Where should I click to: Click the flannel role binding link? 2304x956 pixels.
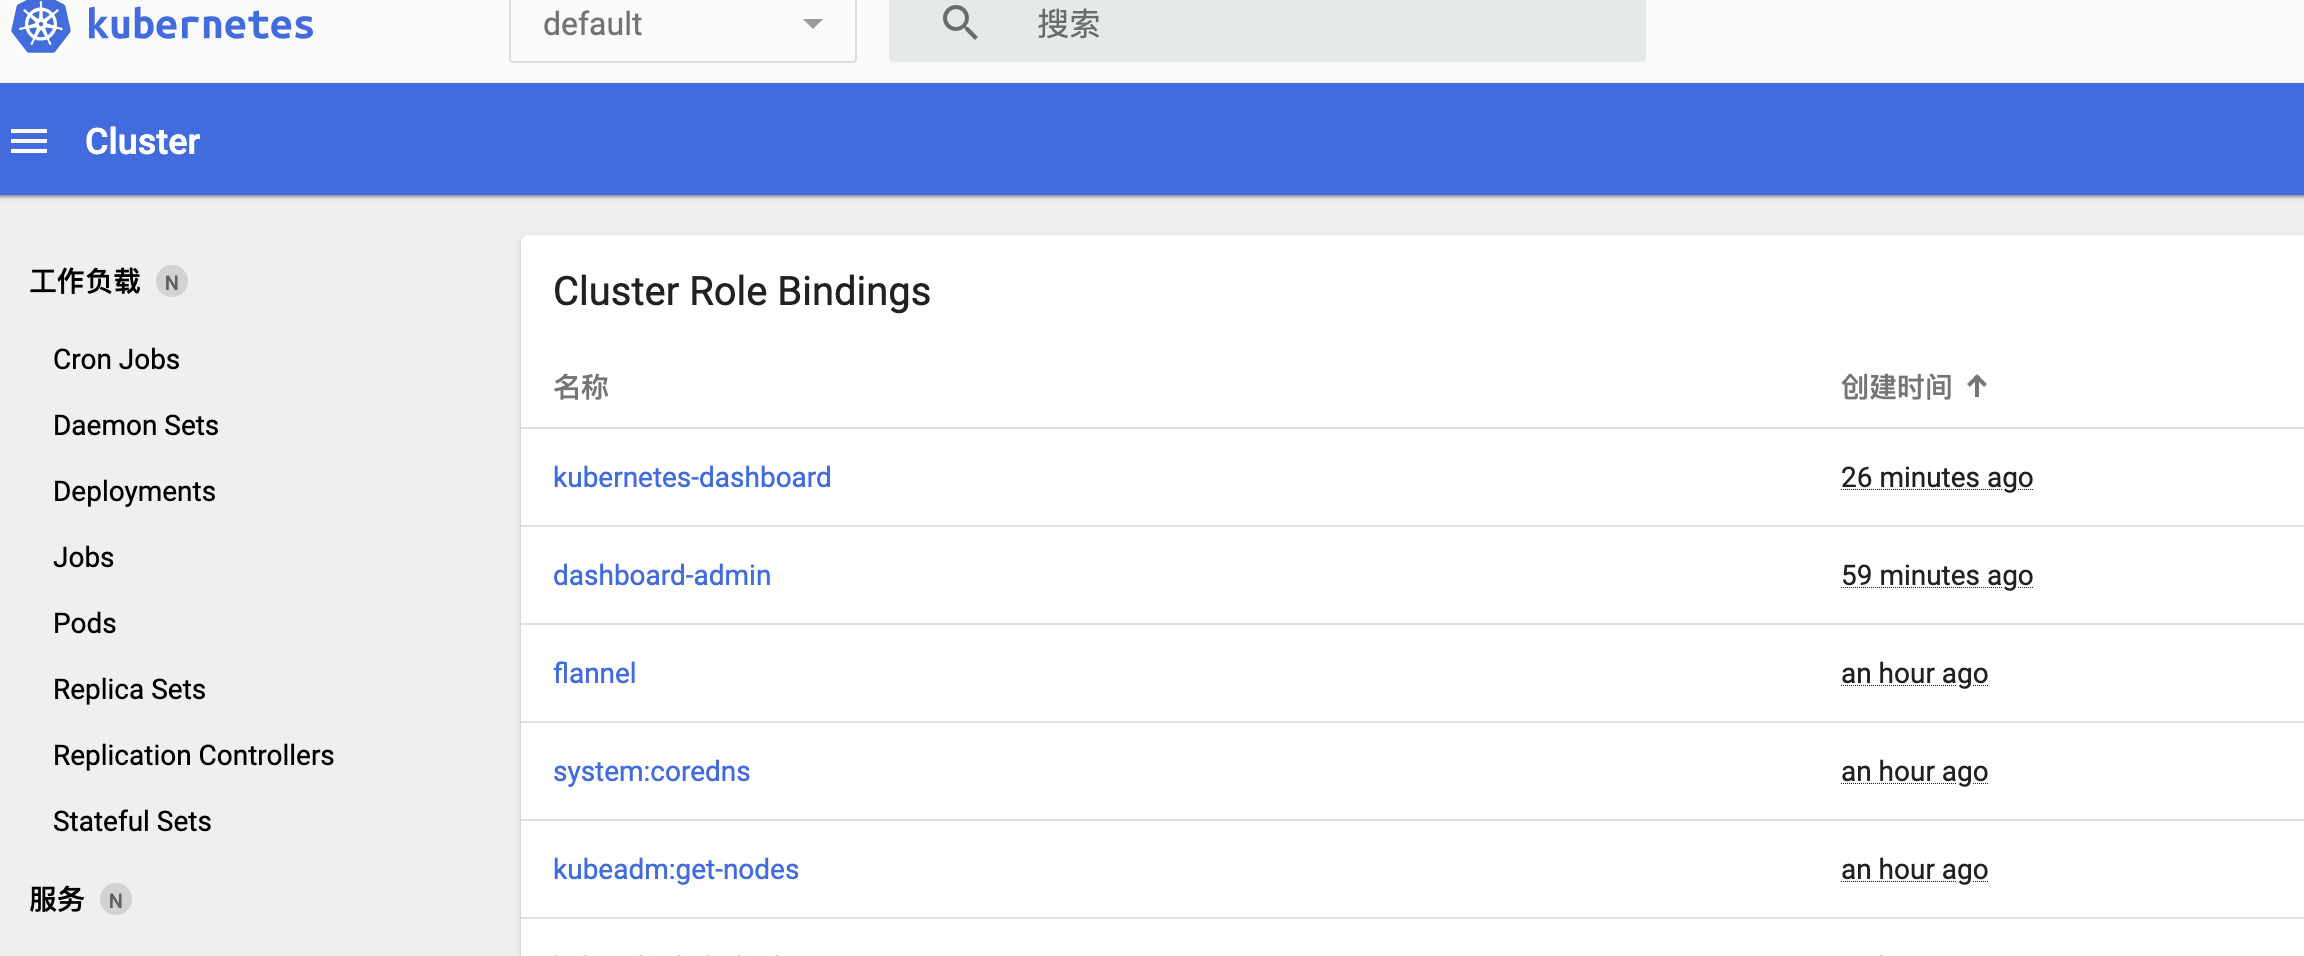click(x=594, y=673)
